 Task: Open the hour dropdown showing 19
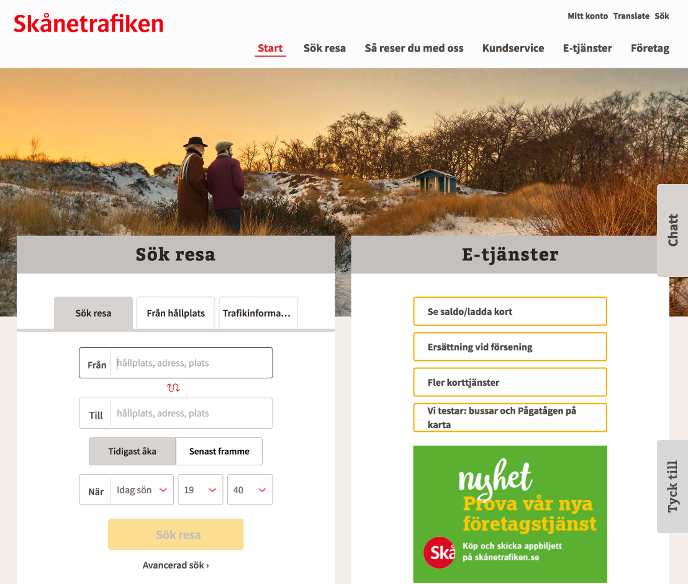201,490
